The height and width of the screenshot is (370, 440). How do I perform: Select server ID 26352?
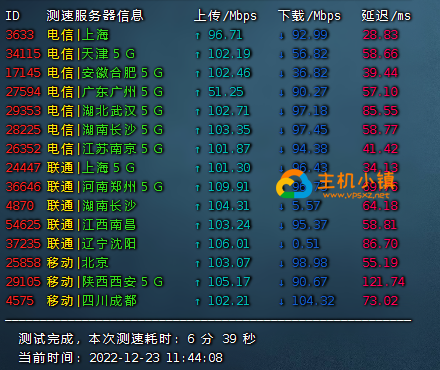(x=23, y=149)
